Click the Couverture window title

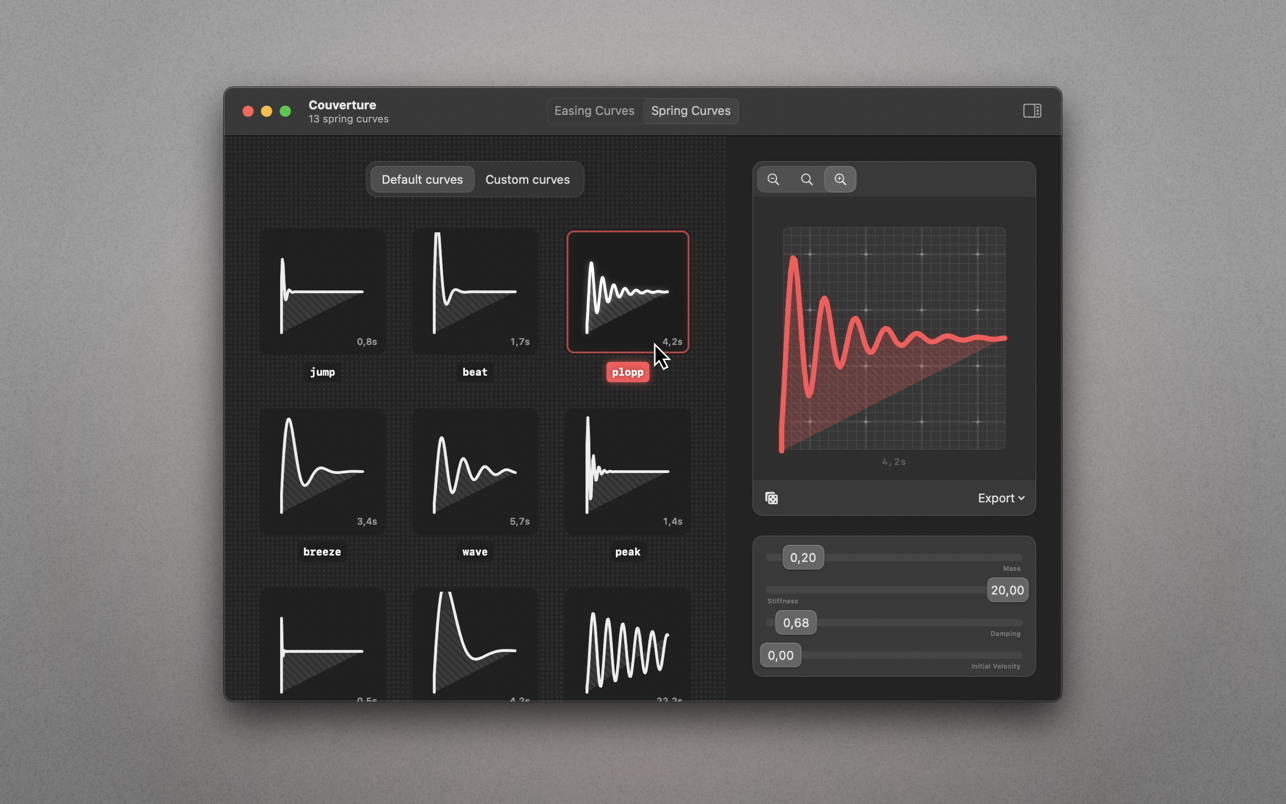coord(342,105)
